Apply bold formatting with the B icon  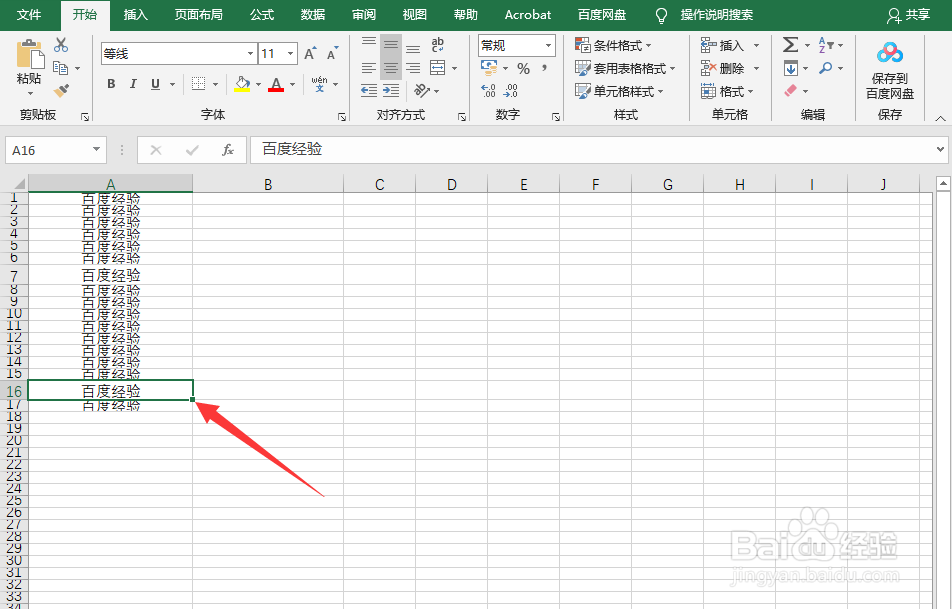111,83
